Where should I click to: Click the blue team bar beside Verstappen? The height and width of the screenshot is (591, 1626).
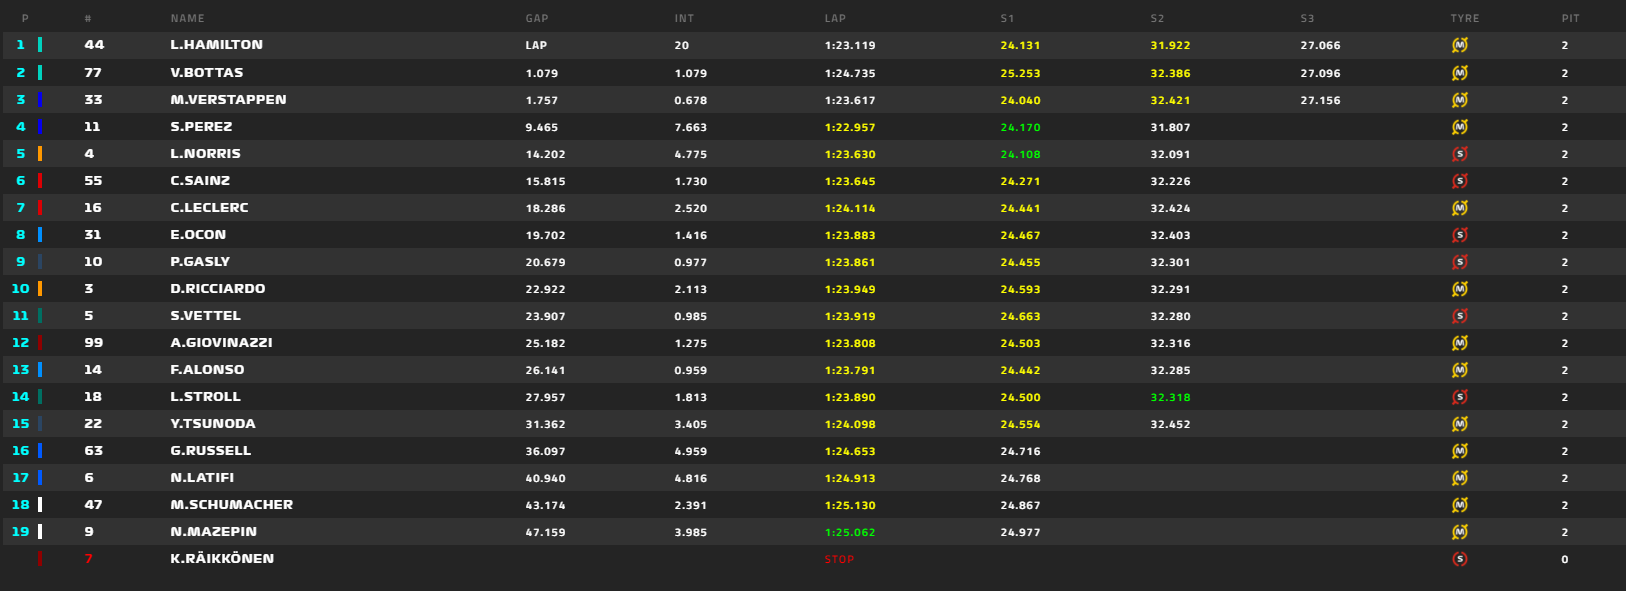[x=40, y=100]
